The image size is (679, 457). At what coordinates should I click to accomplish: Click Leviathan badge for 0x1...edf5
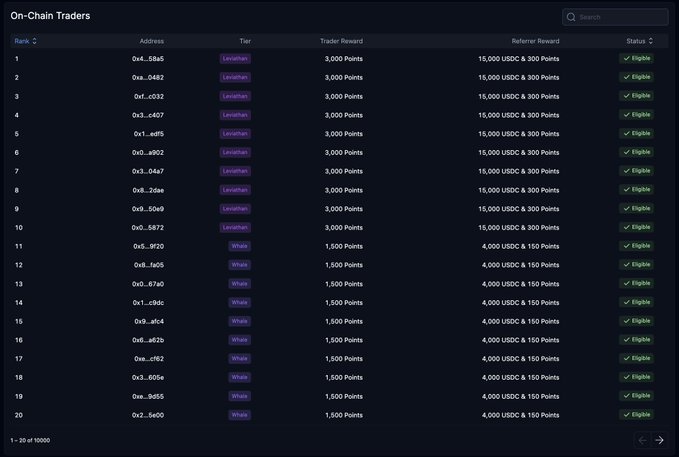tap(235, 133)
